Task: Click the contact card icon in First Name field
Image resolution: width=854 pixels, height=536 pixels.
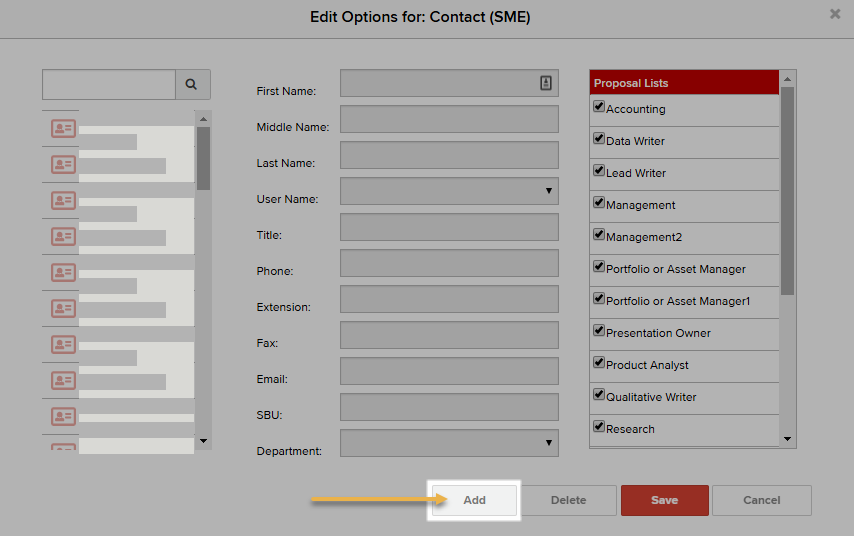Action: point(546,83)
